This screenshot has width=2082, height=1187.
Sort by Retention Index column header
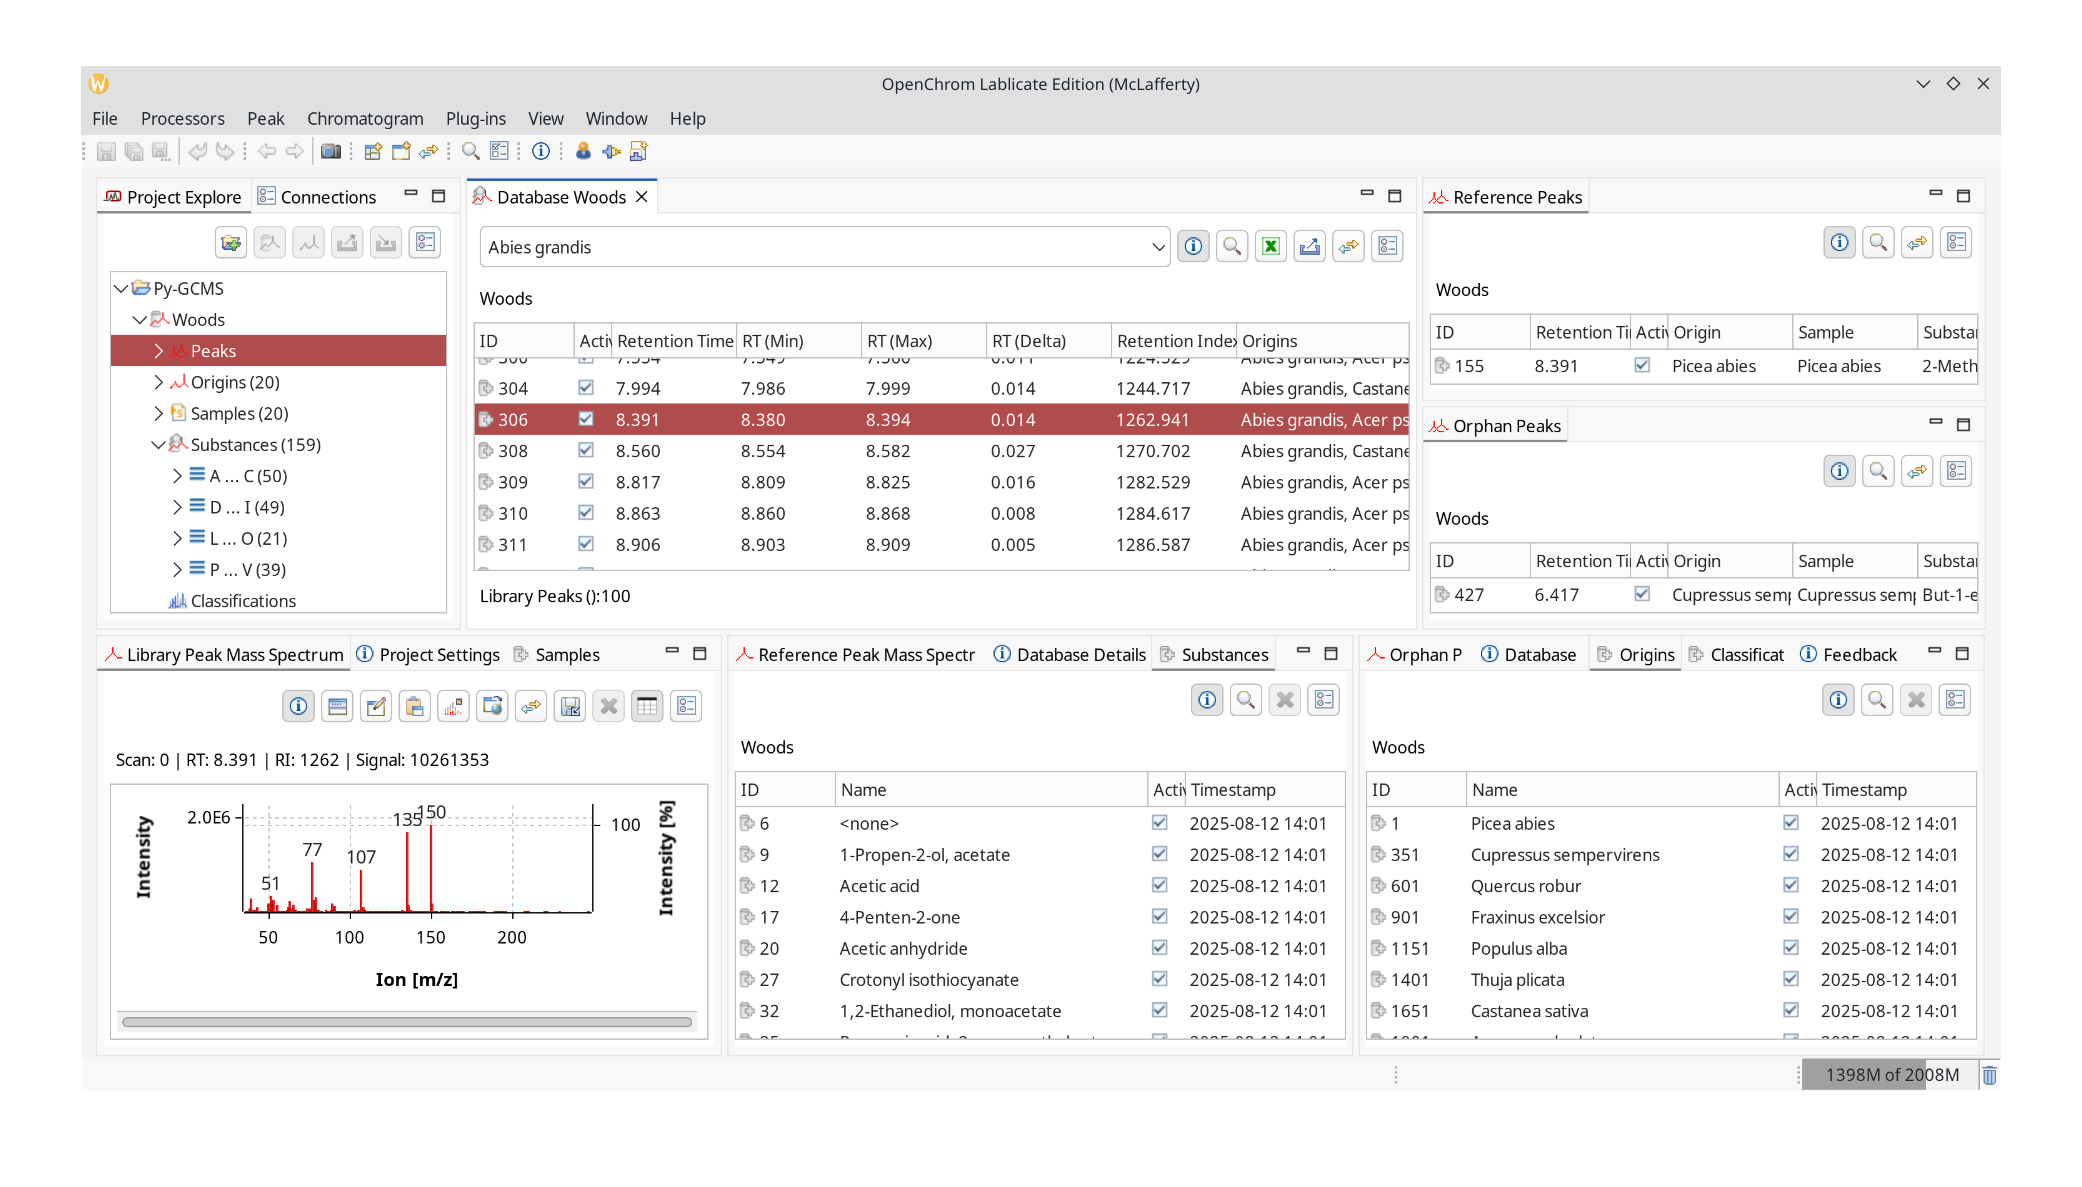pos(1174,341)
